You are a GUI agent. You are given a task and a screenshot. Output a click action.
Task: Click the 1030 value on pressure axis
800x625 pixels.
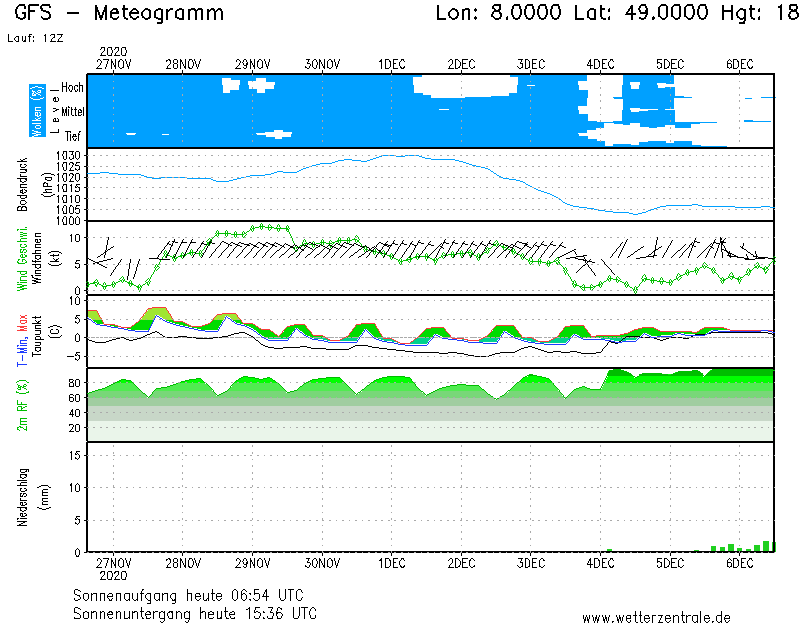click(68, 156)
